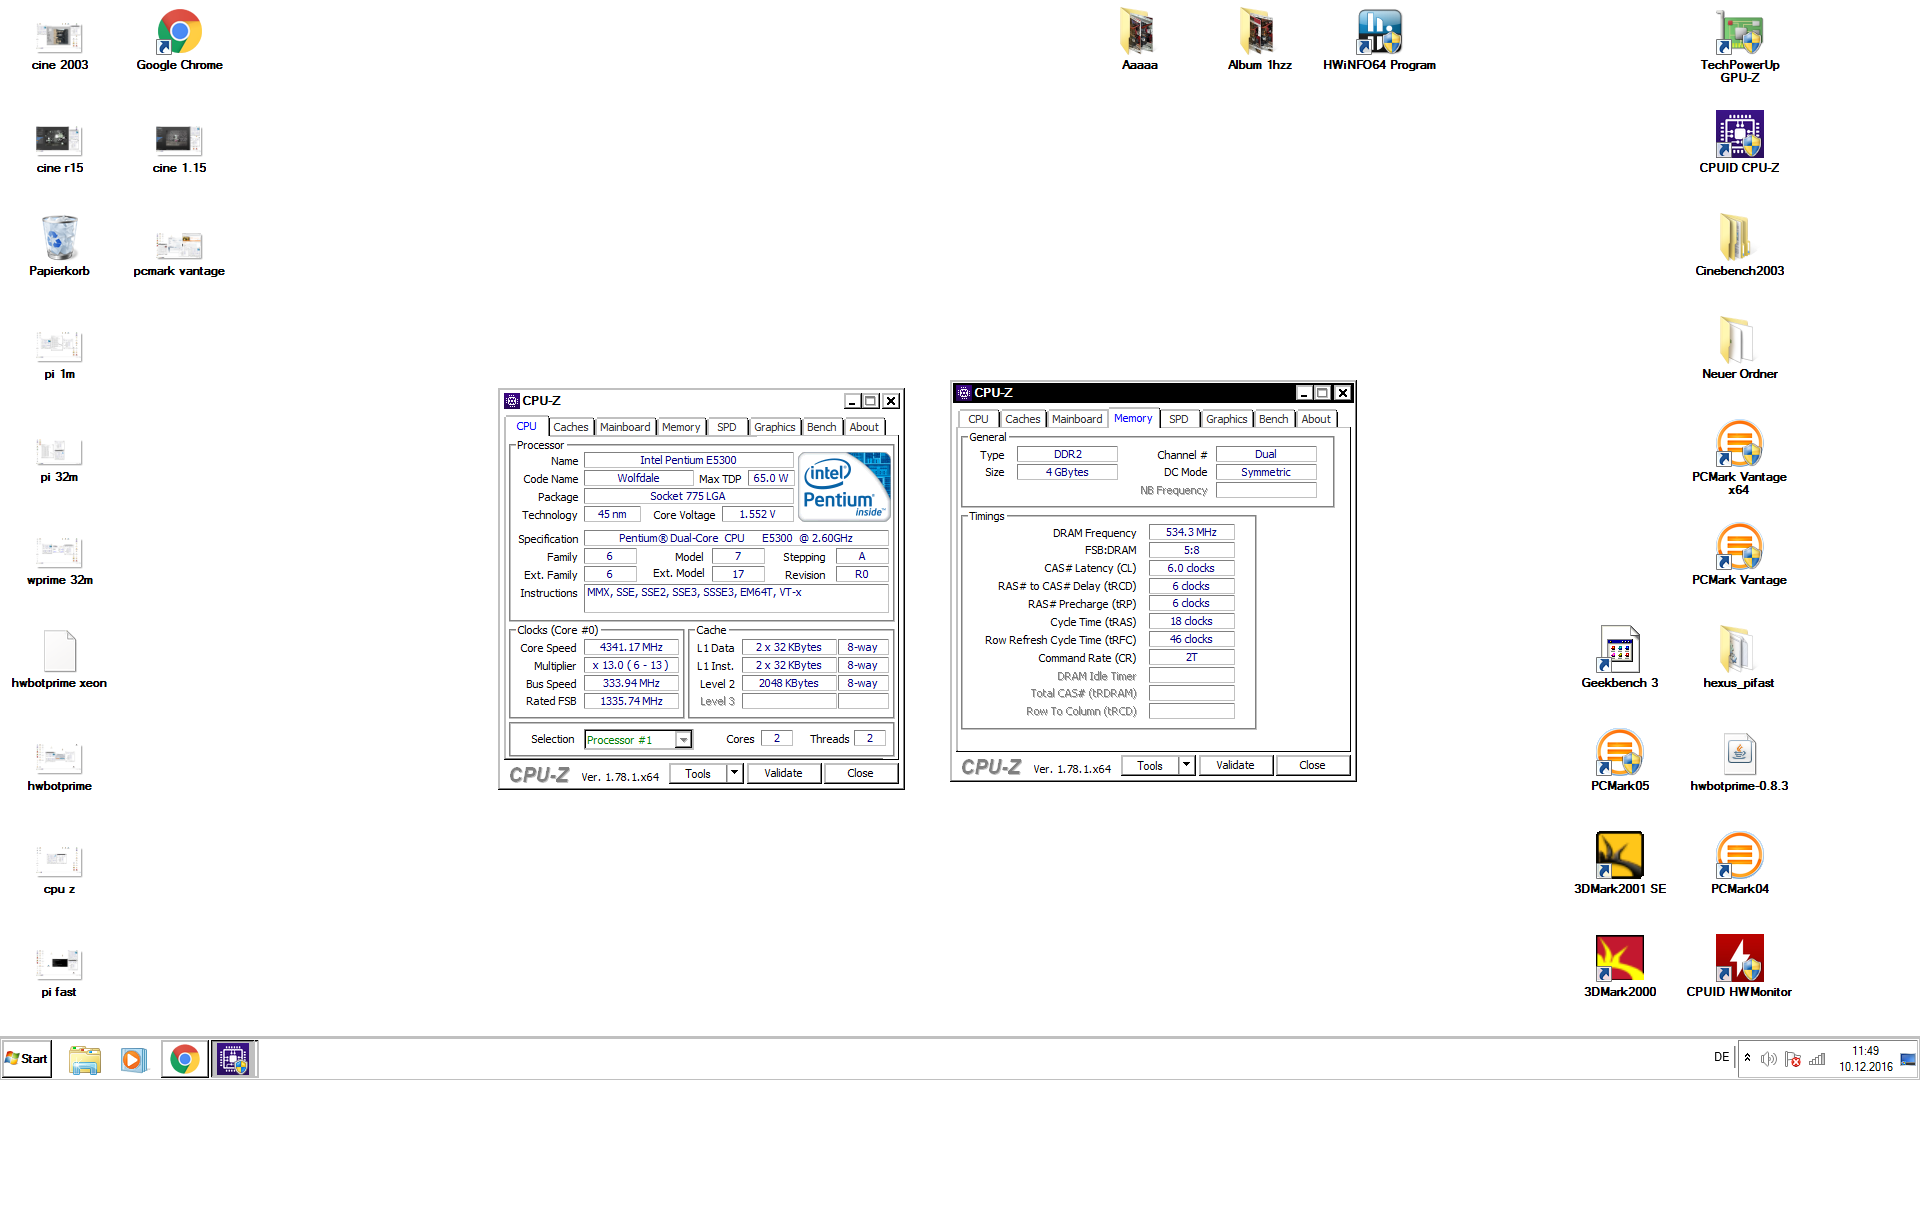Select the wprime 32m desktop icon
The width and height of the screenshot is (1920, 1210).
[59, 560]
